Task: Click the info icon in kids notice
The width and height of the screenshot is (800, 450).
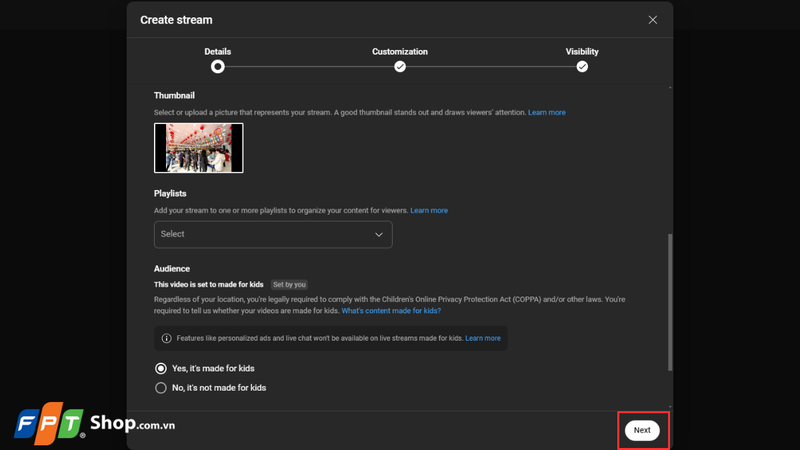Action: [x=166, y=338]
